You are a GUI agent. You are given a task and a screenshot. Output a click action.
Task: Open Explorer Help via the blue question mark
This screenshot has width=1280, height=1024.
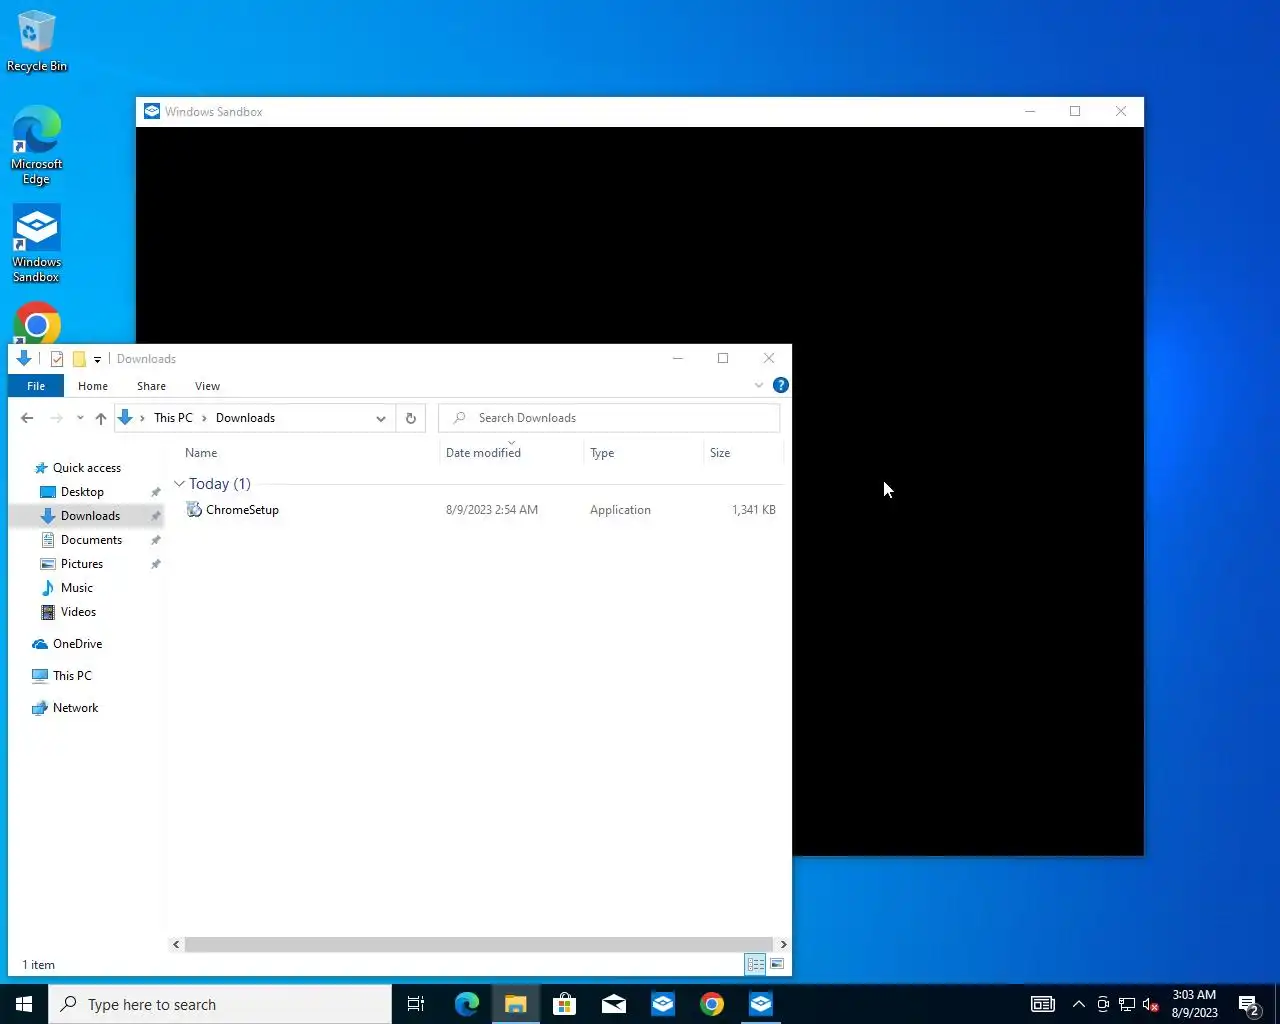781,385
